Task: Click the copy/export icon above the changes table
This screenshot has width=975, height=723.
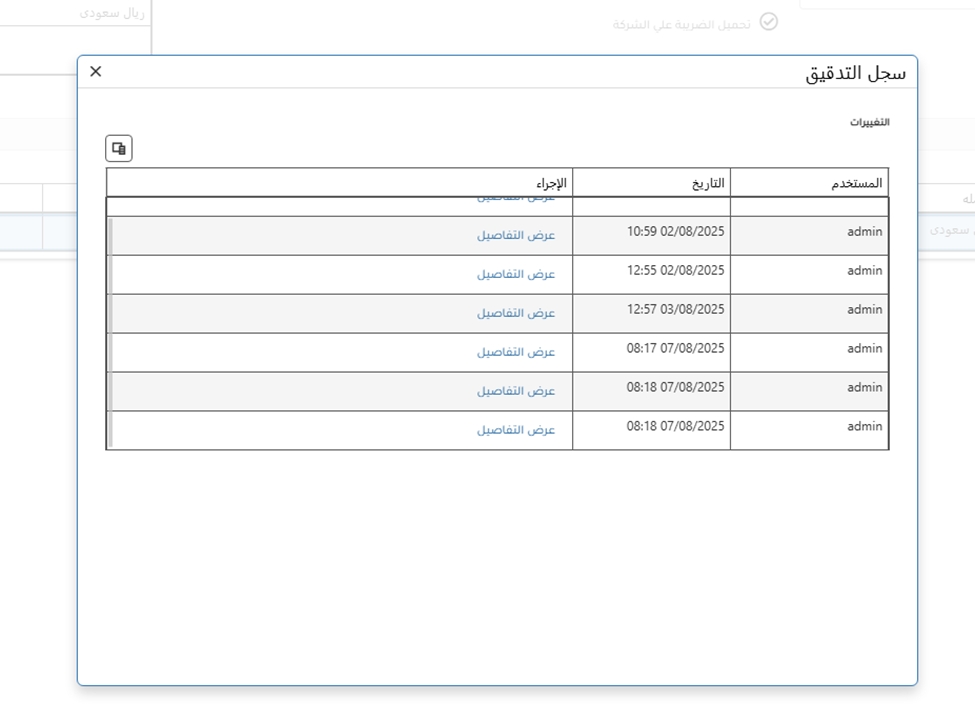Action: click(119, 149)
